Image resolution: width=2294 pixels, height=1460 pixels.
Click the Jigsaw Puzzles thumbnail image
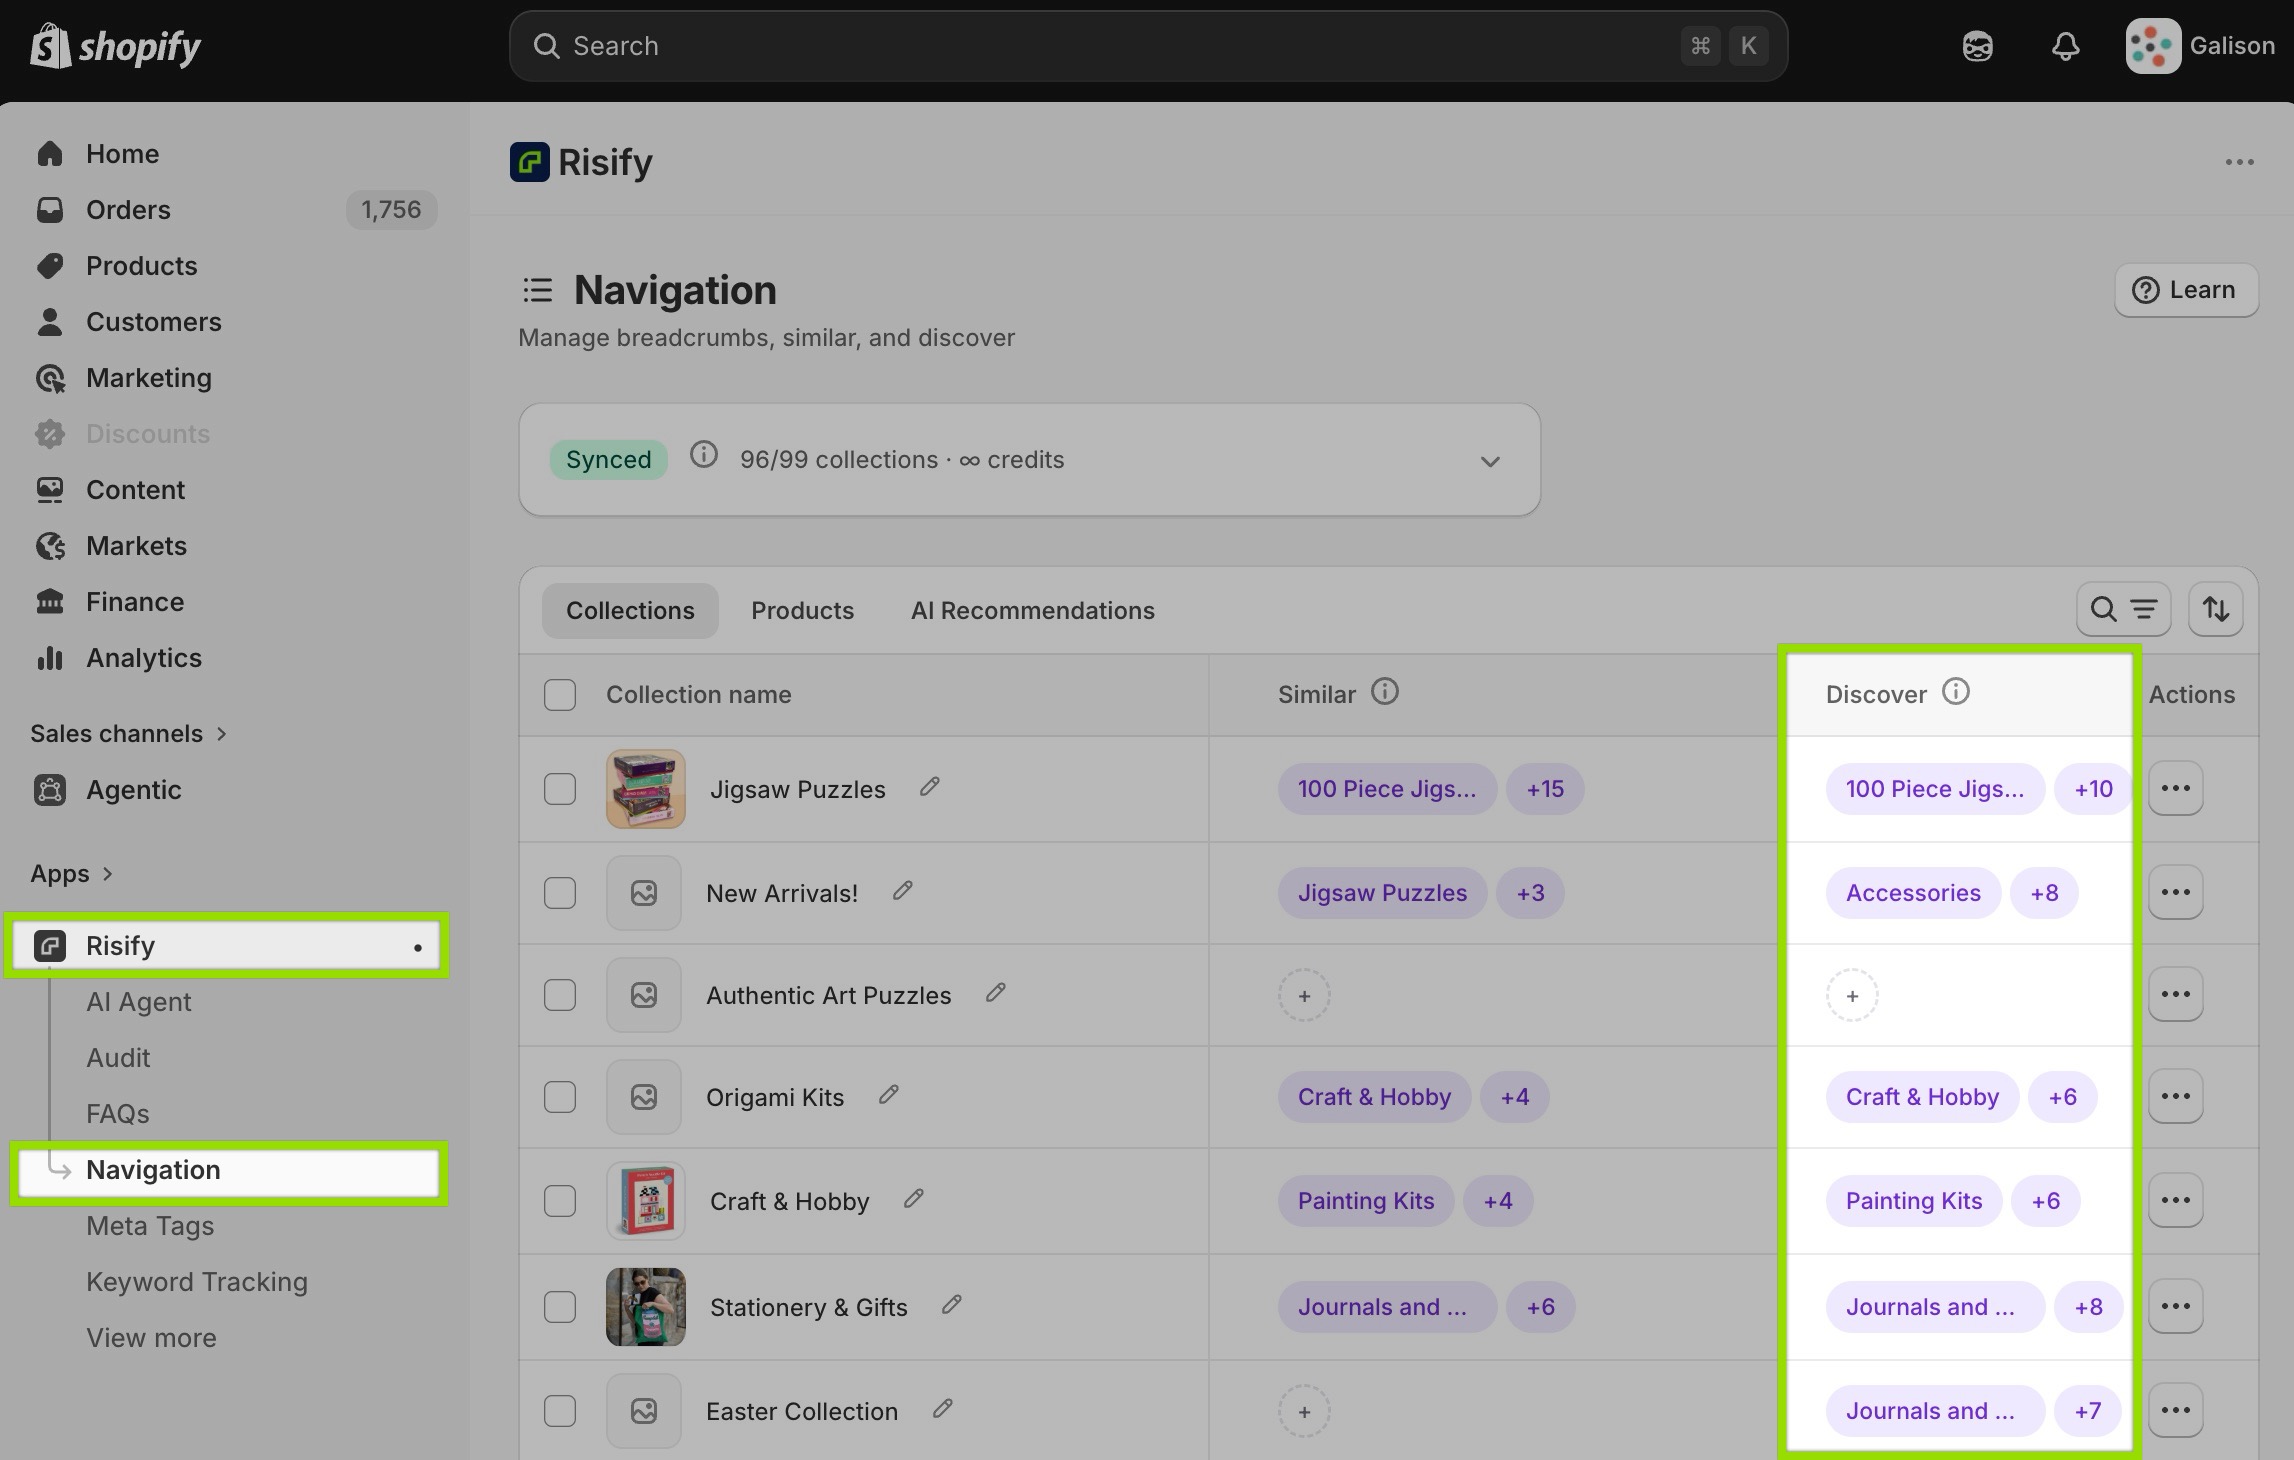click(x=646, y=789)
